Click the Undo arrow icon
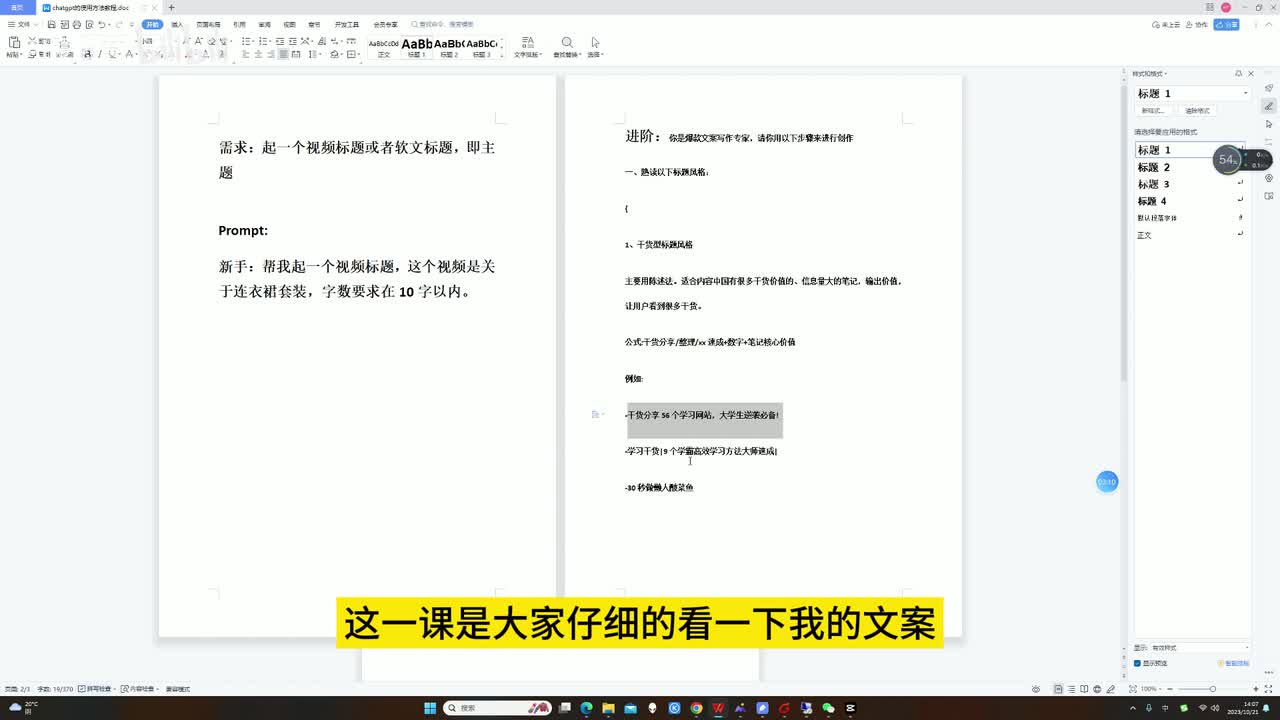 (x=101, y=24)
